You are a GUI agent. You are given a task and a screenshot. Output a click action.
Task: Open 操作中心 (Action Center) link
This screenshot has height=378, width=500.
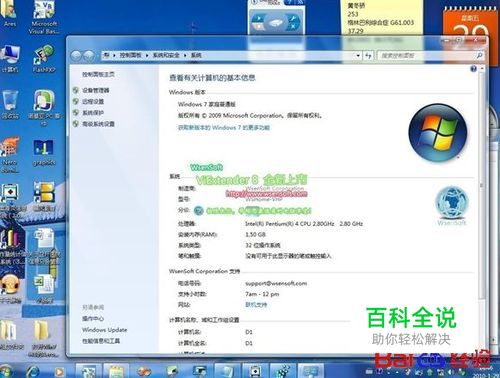pyautogui.click(x=93, y=319)
